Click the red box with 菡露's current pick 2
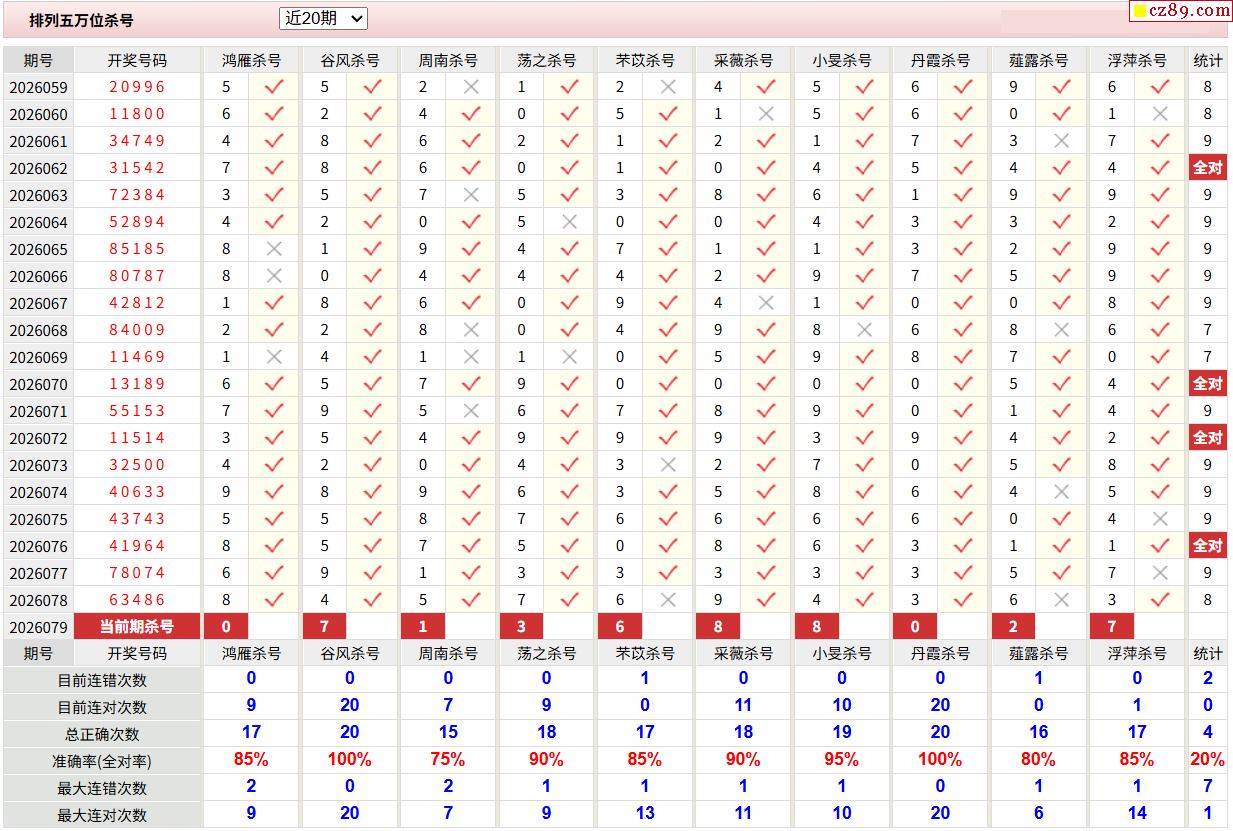The height and width of the screenshot is (831, 1233). click(x=1013, y=627)
